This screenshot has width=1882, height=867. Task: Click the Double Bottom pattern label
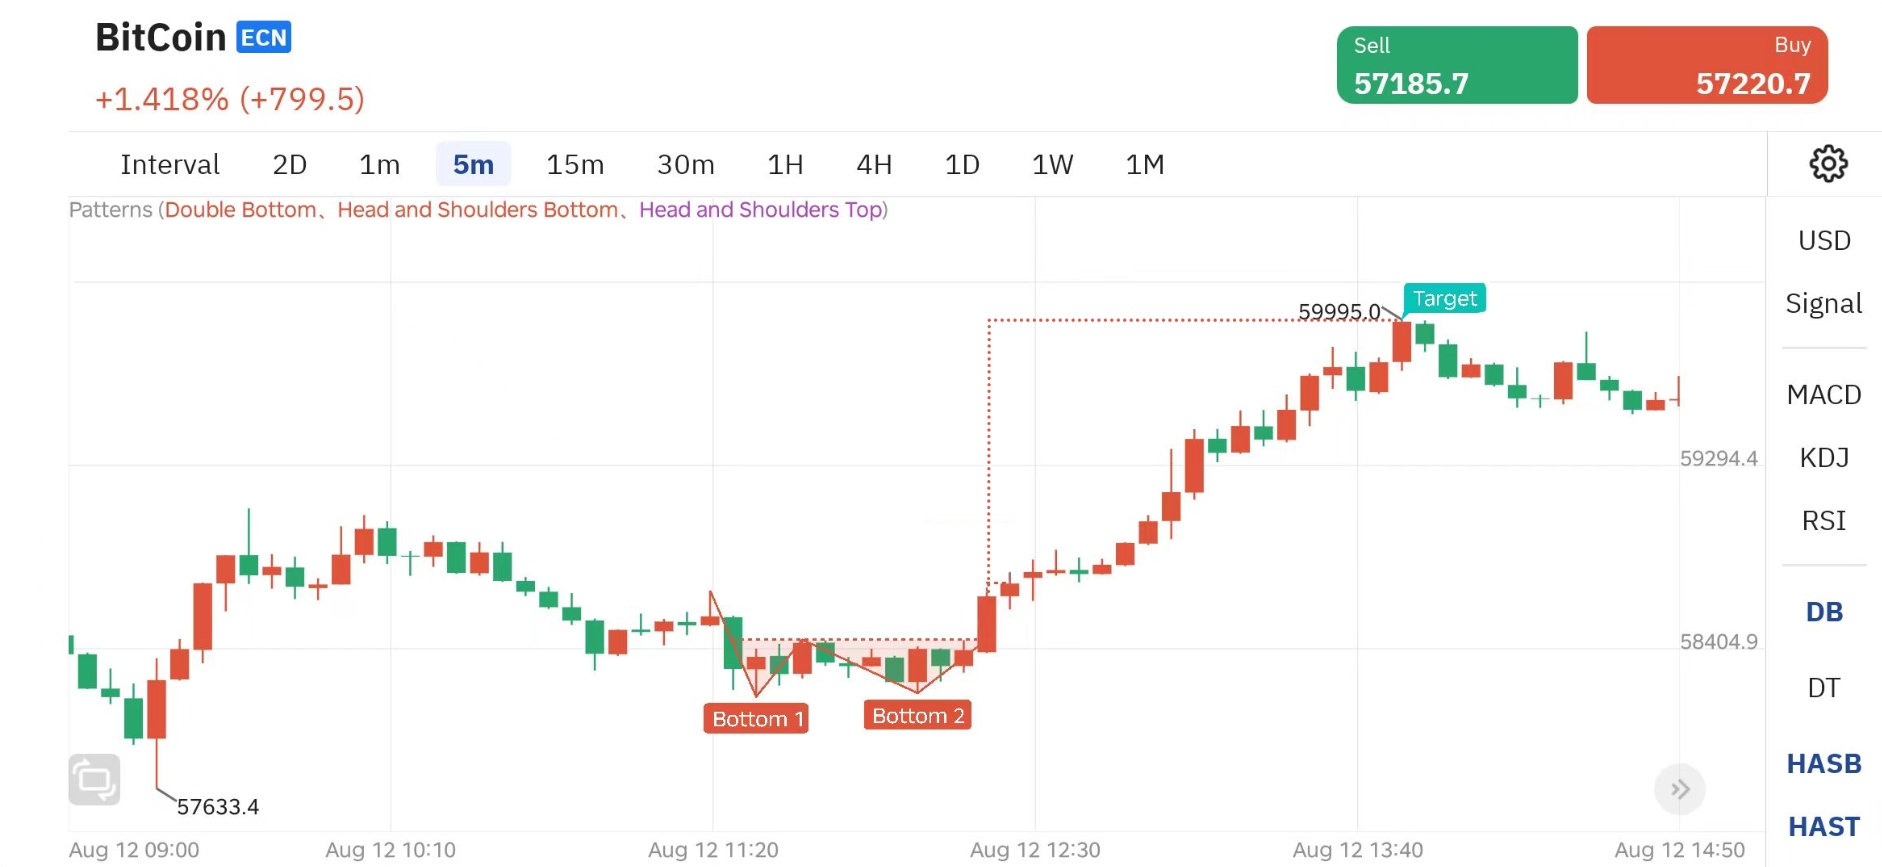click(x=240, y=210)
